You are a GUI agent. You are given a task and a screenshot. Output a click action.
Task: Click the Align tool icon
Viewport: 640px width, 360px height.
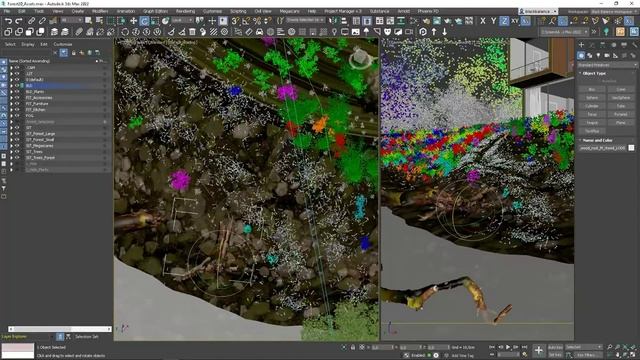click(344, 20)
